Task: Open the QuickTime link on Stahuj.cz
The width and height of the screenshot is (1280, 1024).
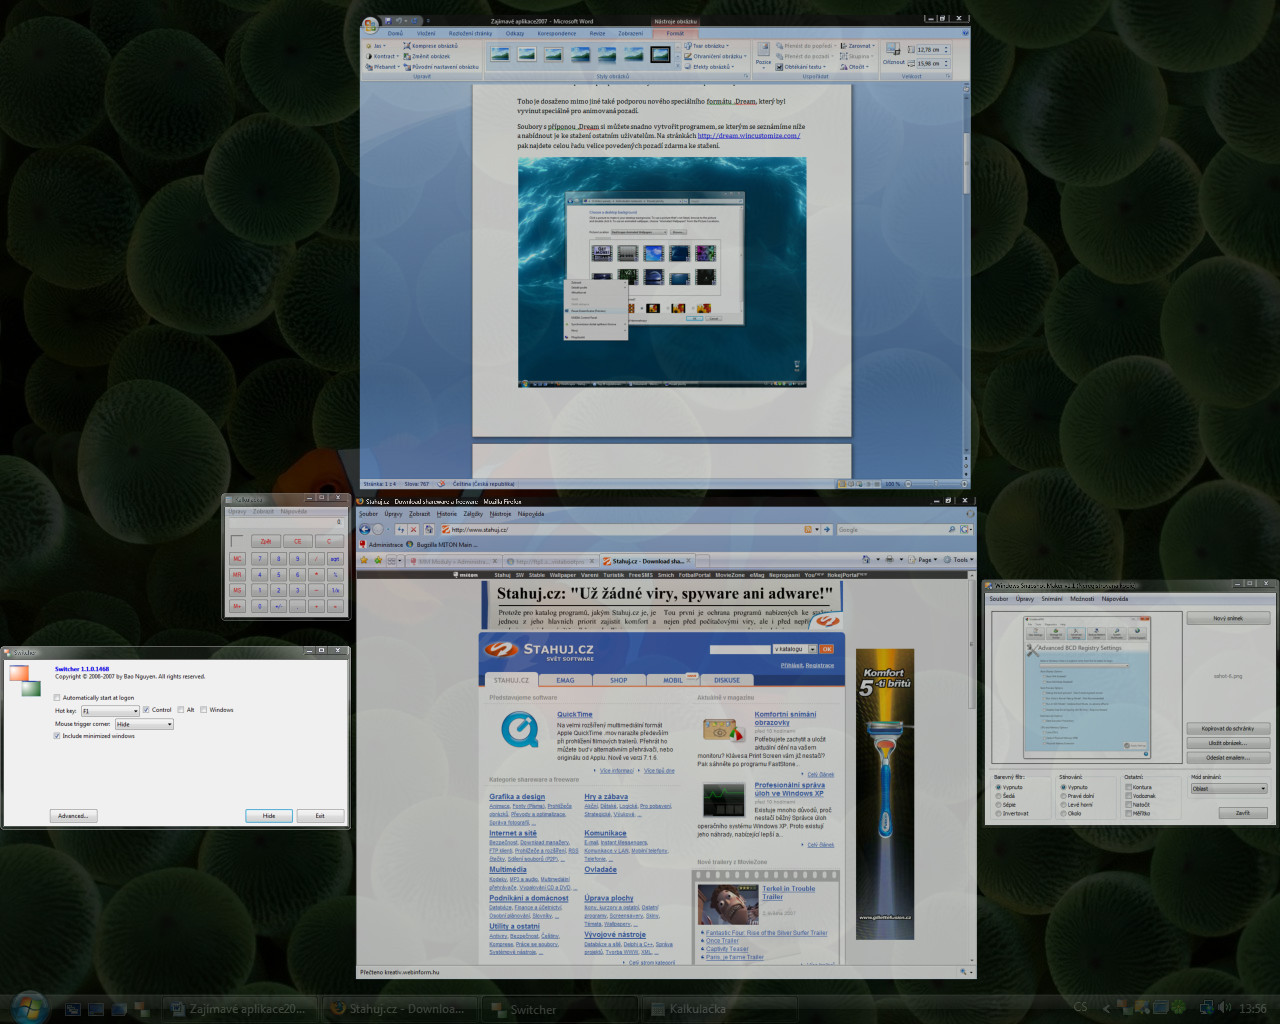Action: click(x=575, y=715)
